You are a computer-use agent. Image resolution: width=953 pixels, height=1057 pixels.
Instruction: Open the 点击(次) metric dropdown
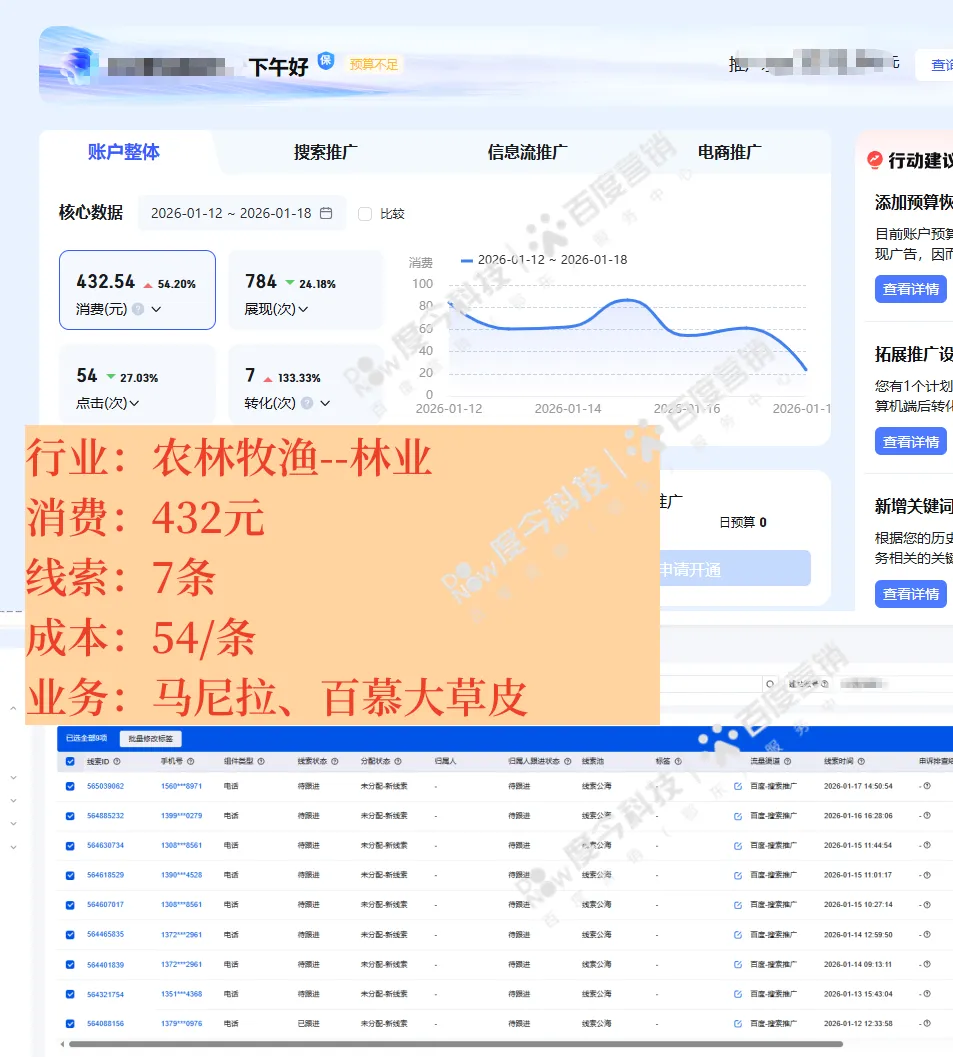click(x=134, y=403)
